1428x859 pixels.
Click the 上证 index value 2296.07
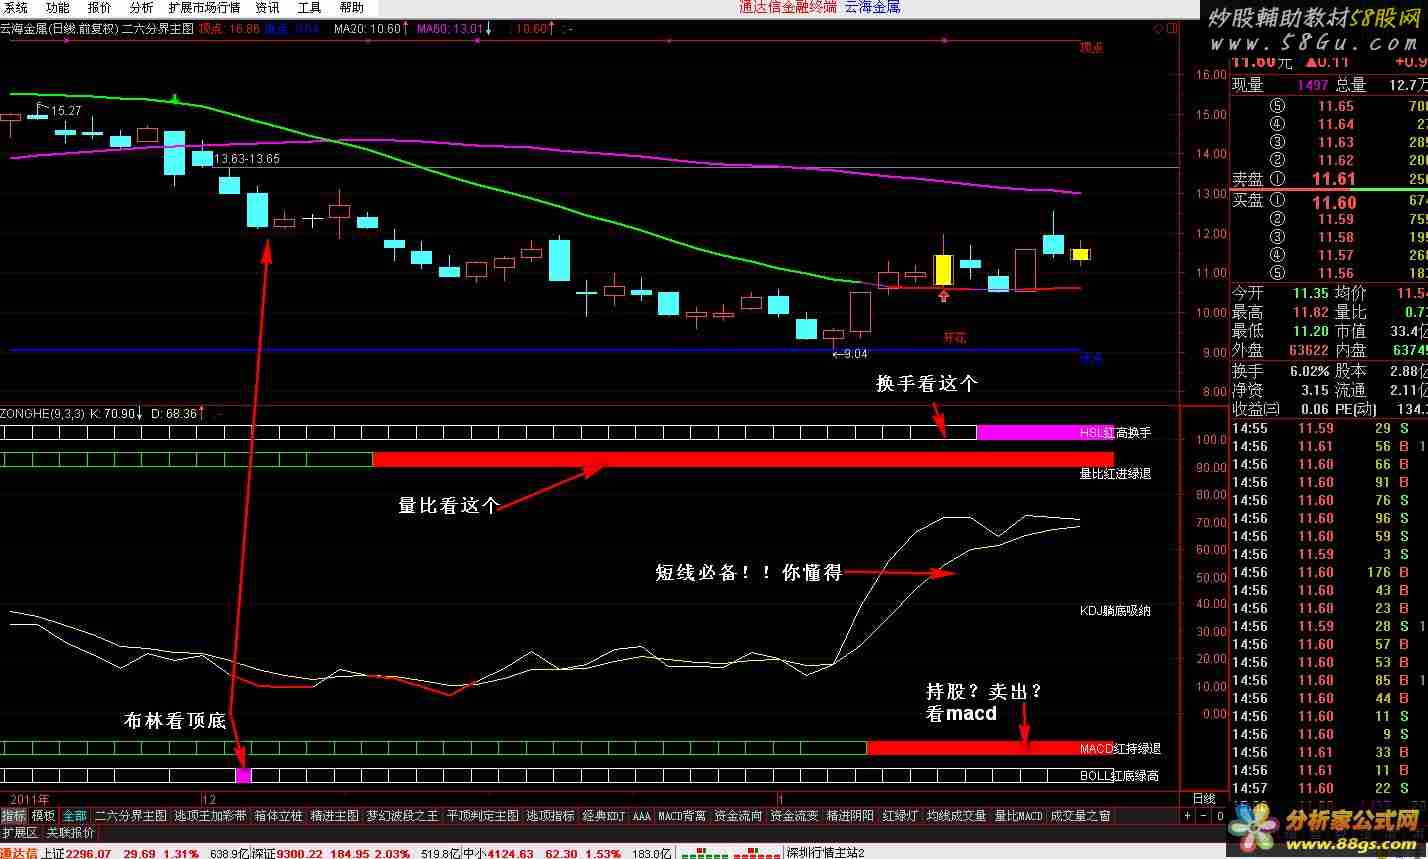coord(89,852)
